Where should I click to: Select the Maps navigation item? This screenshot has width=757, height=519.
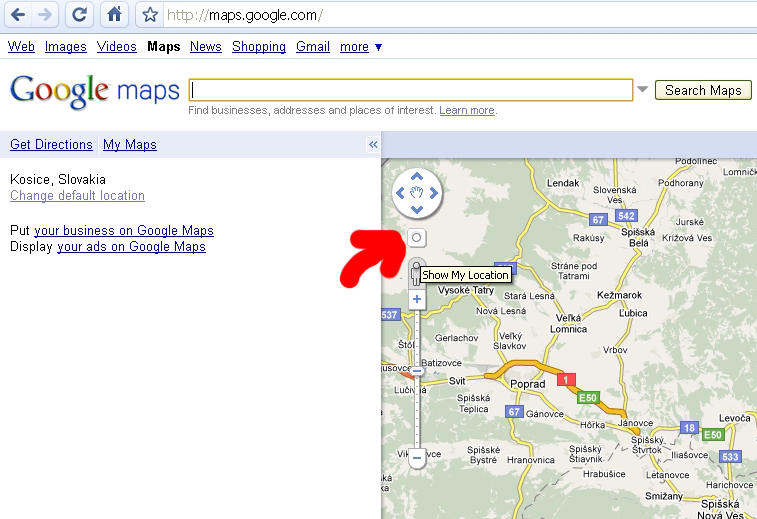pos(164,46)
